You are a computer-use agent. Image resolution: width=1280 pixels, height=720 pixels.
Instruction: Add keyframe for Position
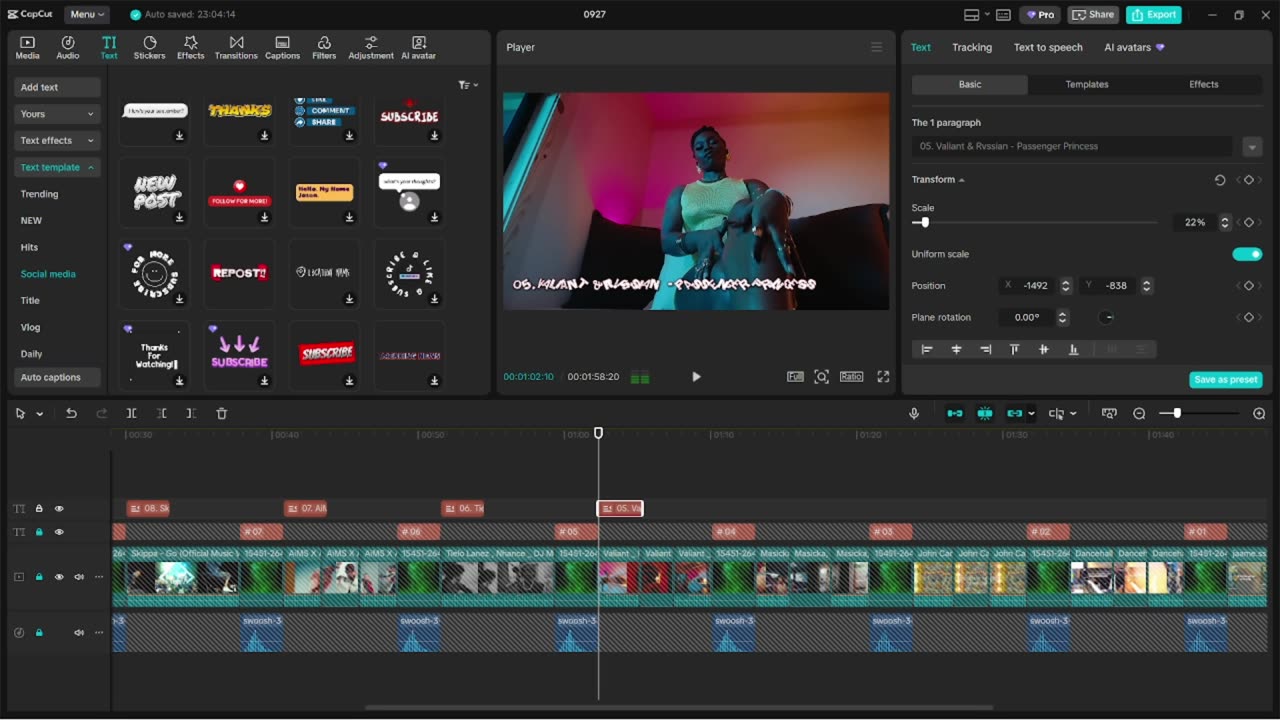(1248, 286)
